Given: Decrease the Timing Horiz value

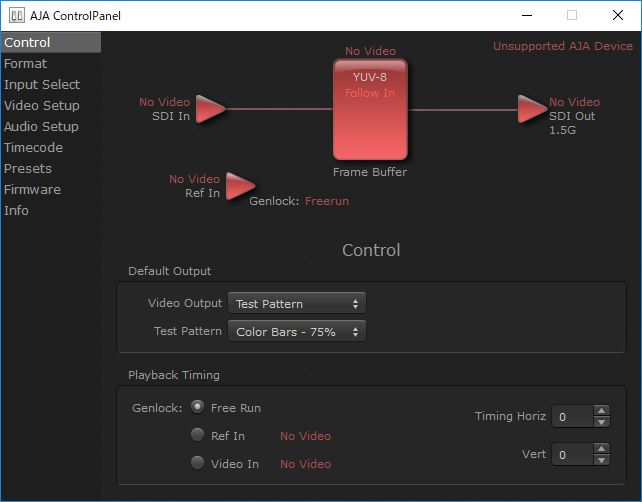Looking at the screenshot, I should pos(601,422).
